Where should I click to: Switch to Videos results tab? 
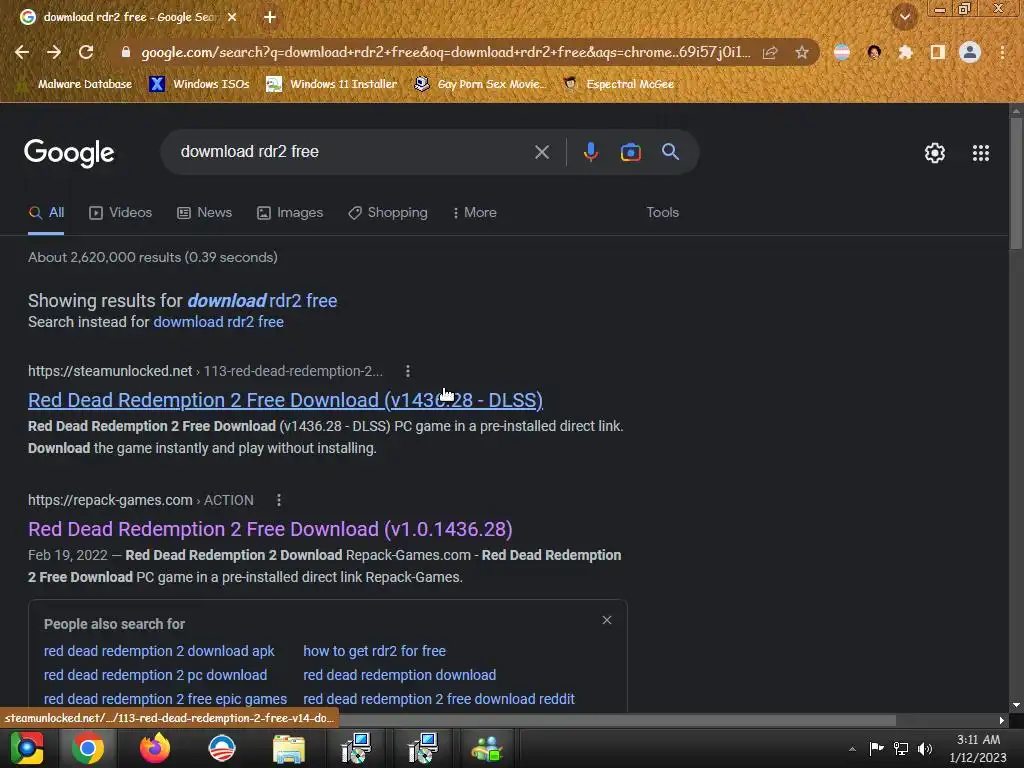[121, 213]
